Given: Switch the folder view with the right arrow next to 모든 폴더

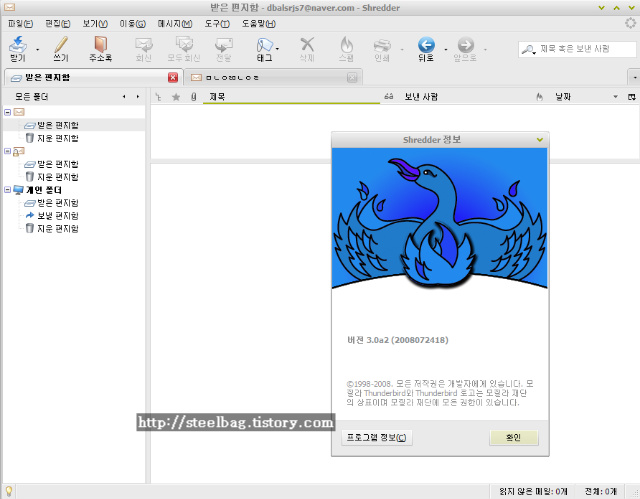Looking at the screenshot, I should point(138,97).
